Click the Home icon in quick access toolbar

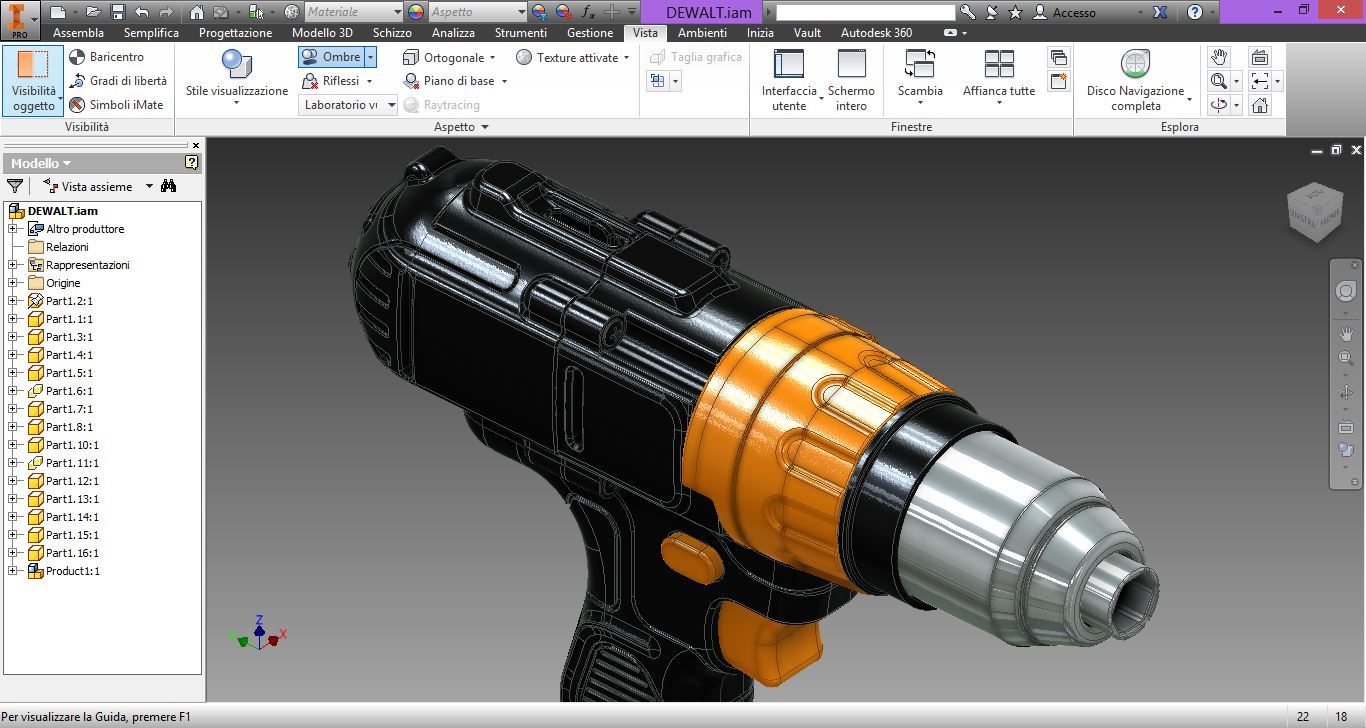(197, 12)
